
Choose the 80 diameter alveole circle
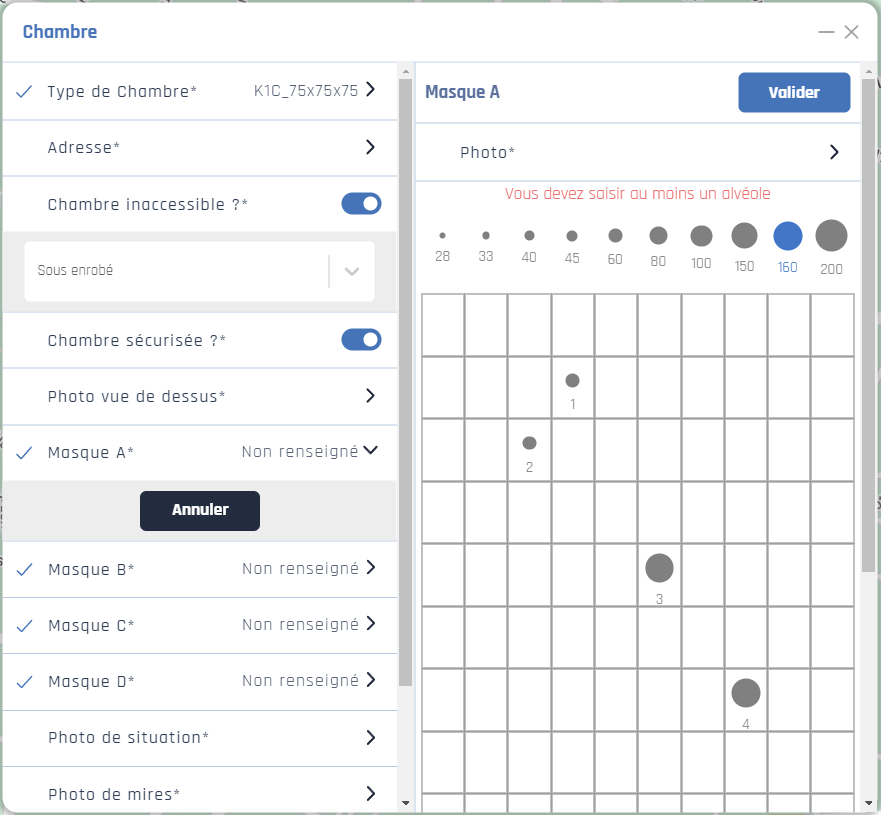[658, 236]
